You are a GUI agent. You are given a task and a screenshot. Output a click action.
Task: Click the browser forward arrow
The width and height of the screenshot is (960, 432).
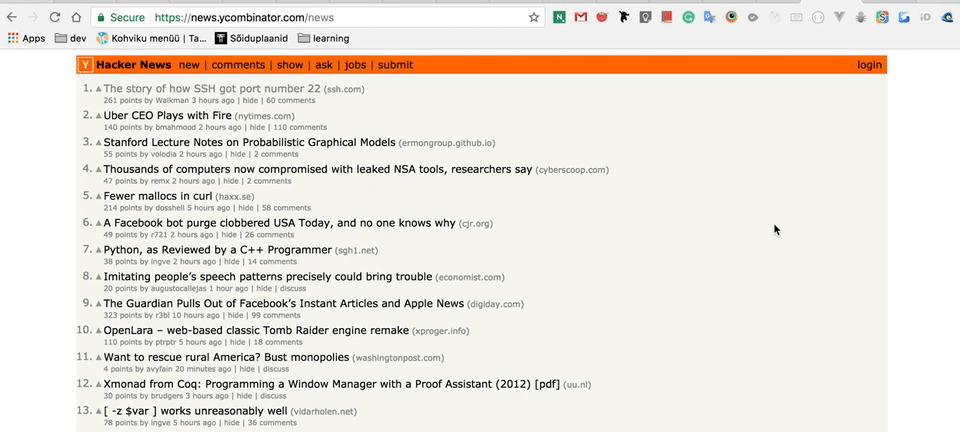(33, 18)
